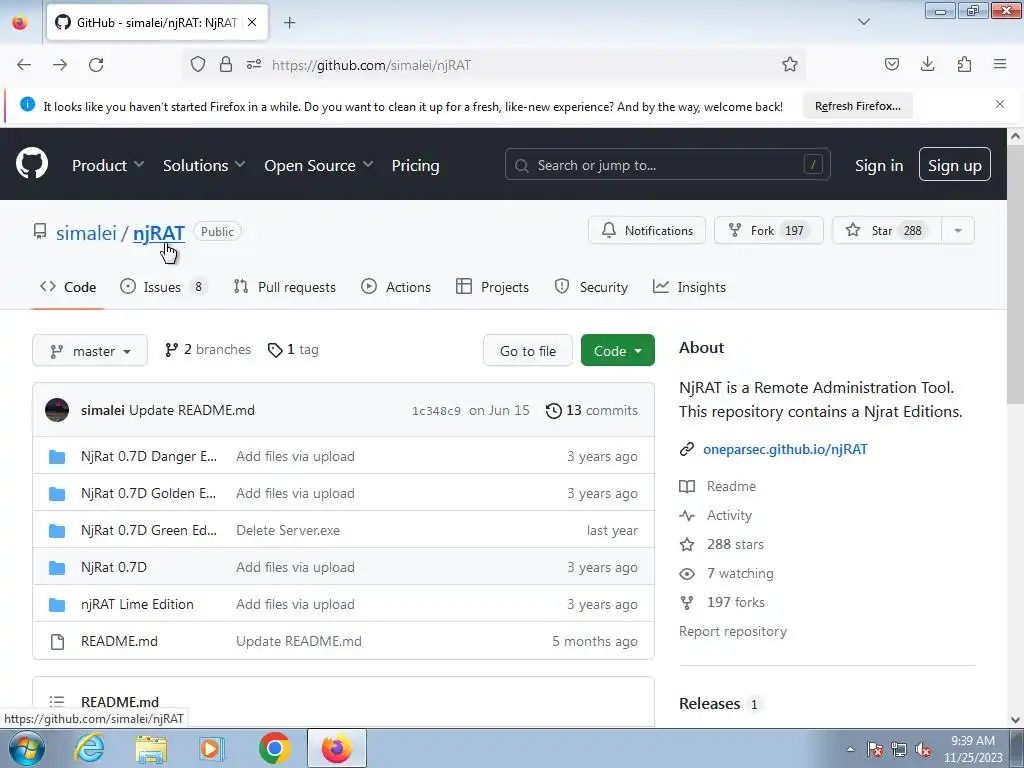Open Windows Media Player from the taskbar
1024x768 pixels.
[x=212, y=748]
